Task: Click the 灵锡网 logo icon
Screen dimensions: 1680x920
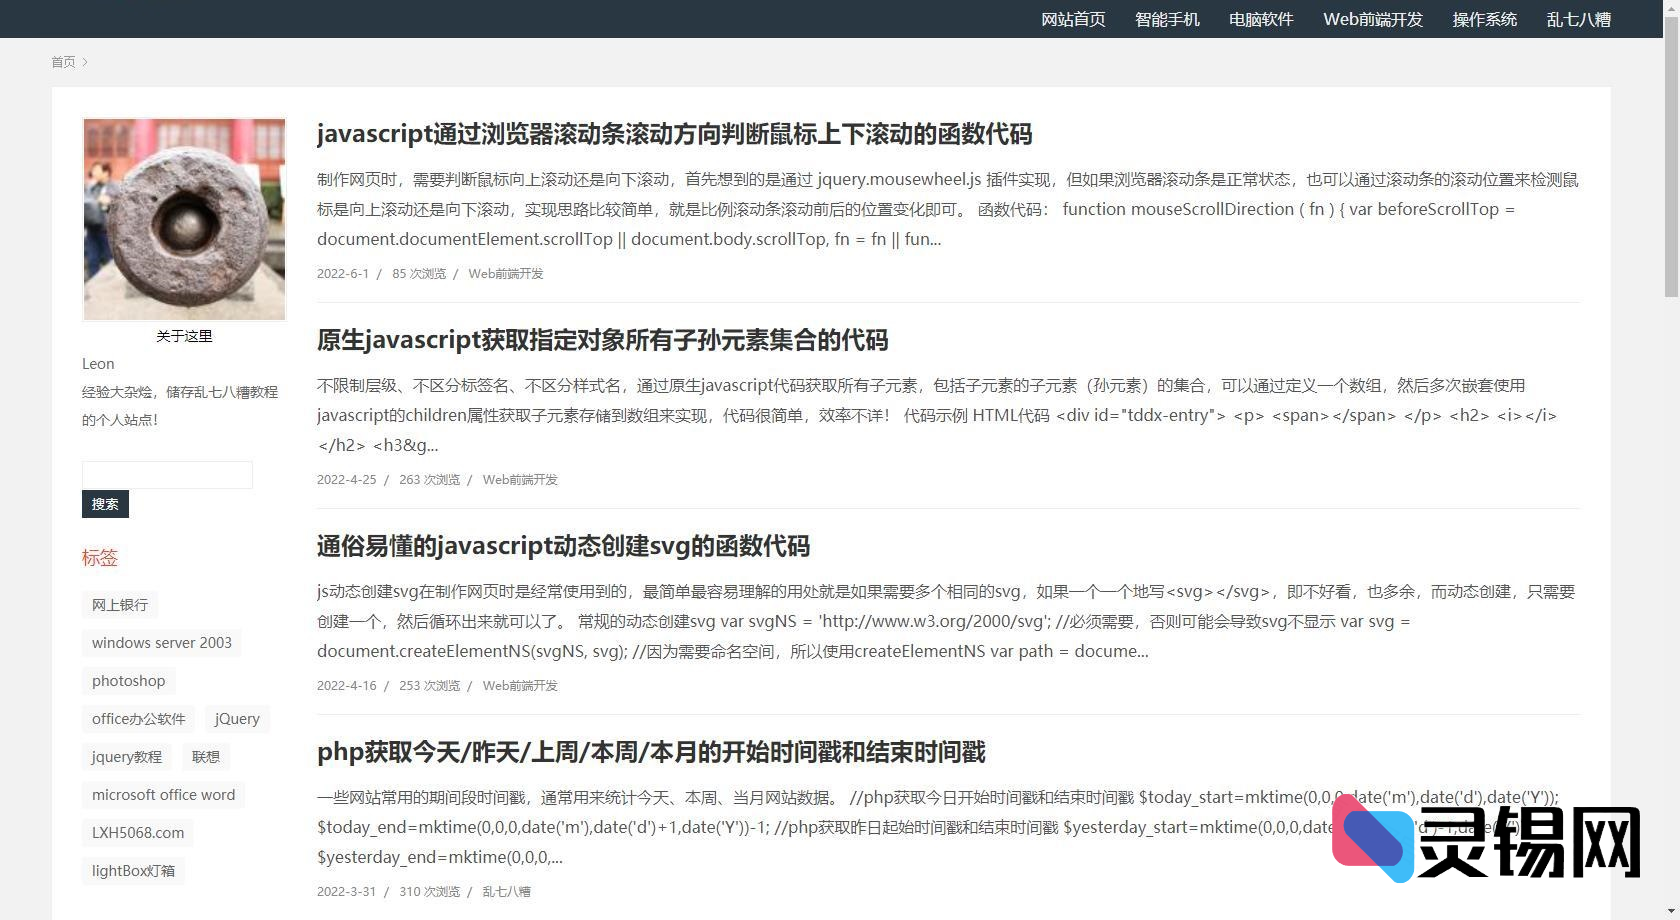Action: (1374, 841)
